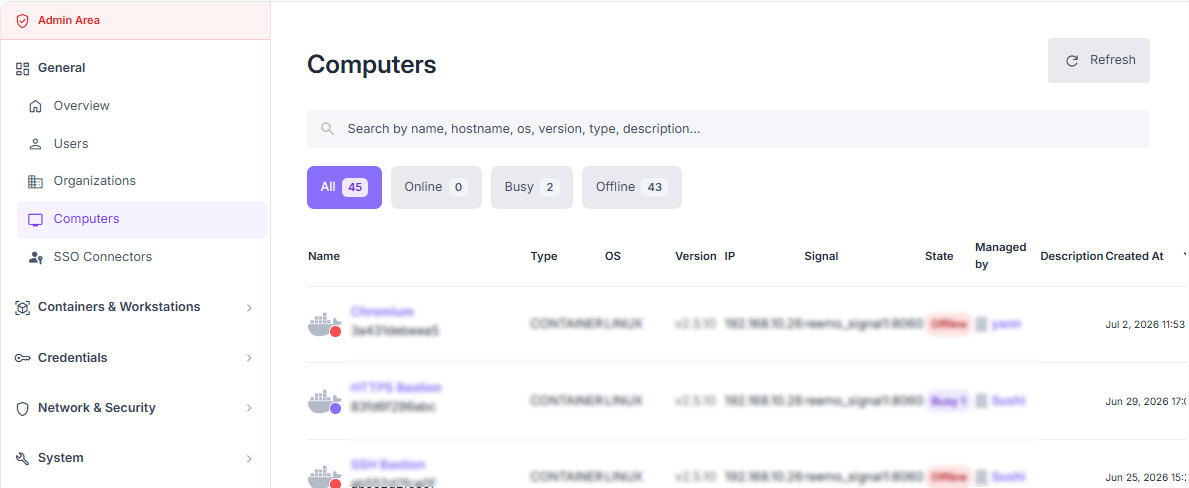Click the yann managed-by link

1006,324
